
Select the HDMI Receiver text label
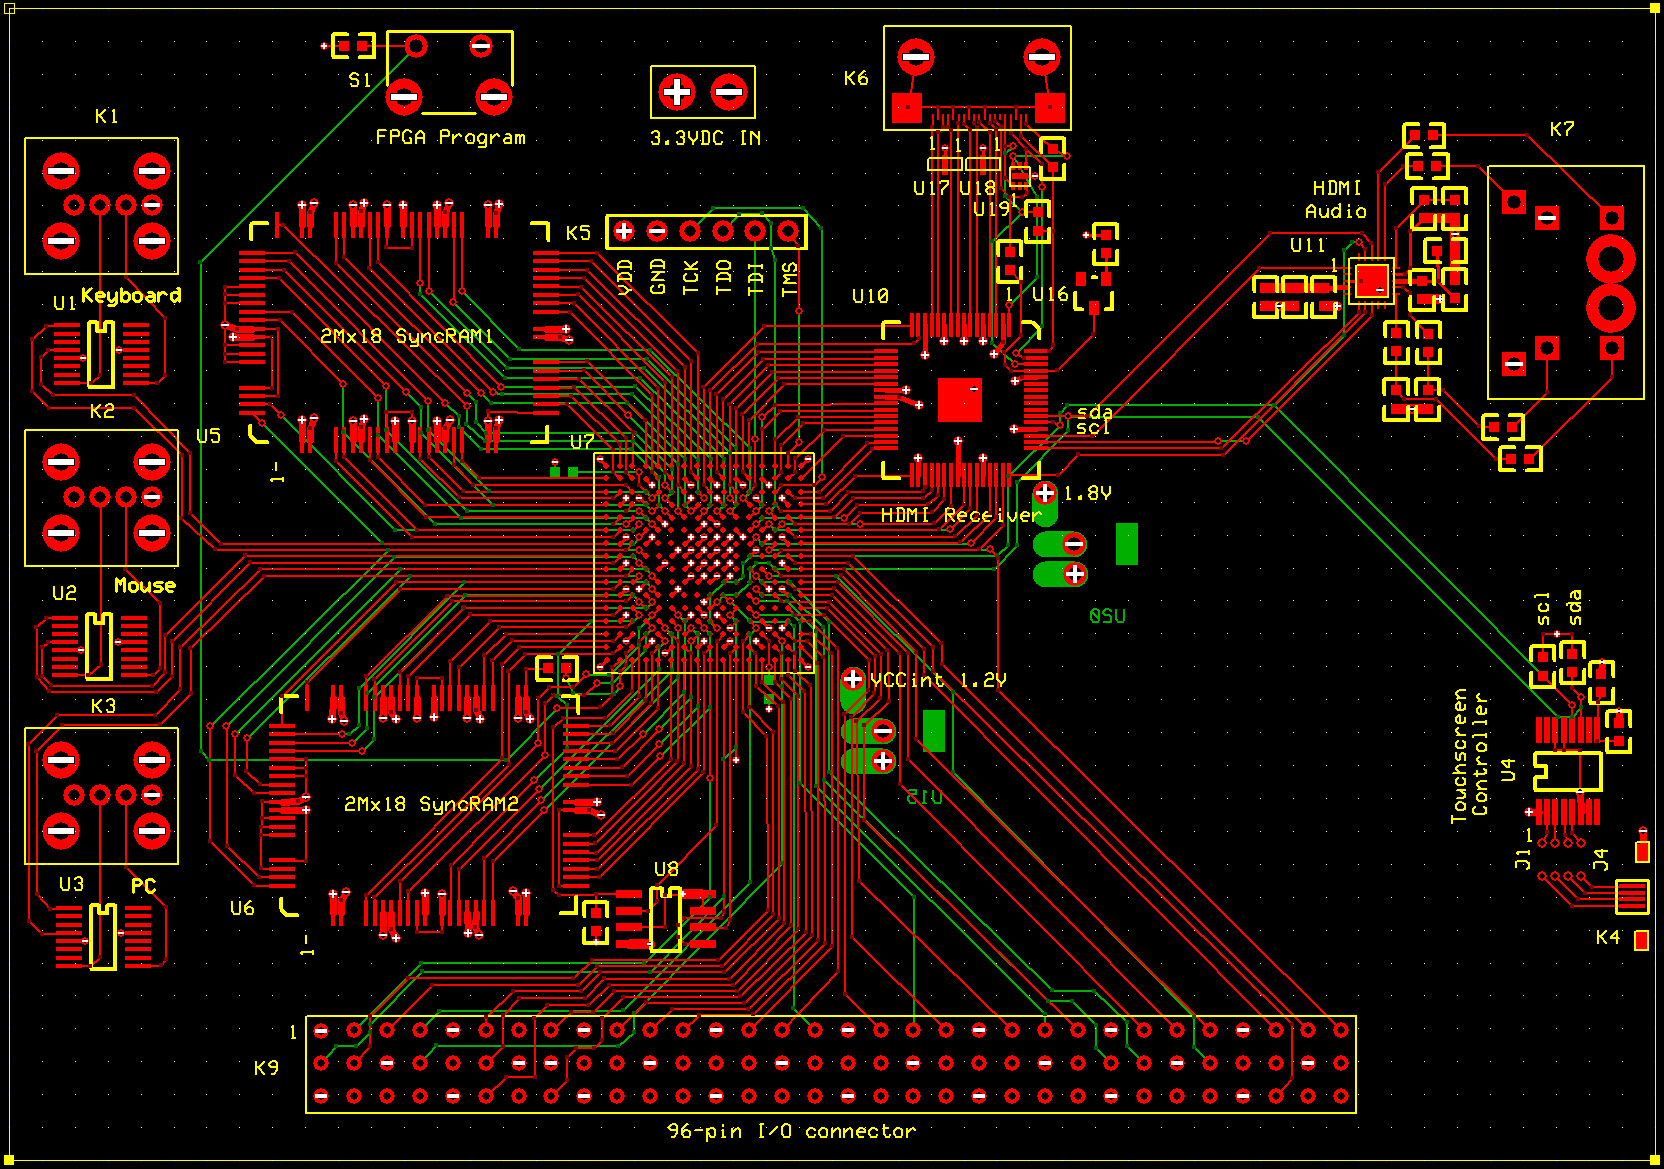coord(960,515)
